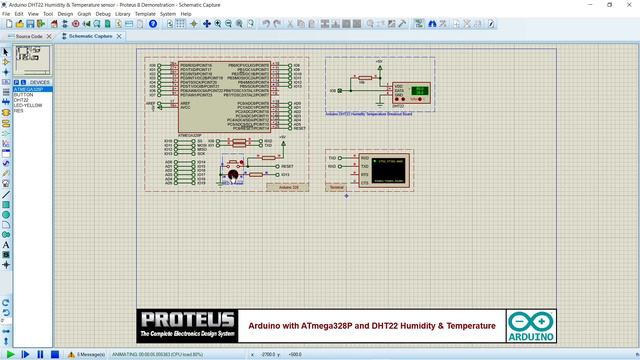Open the Template menu
The height and width of the screenshot is (360, 640).
click(x=145, y=14)
